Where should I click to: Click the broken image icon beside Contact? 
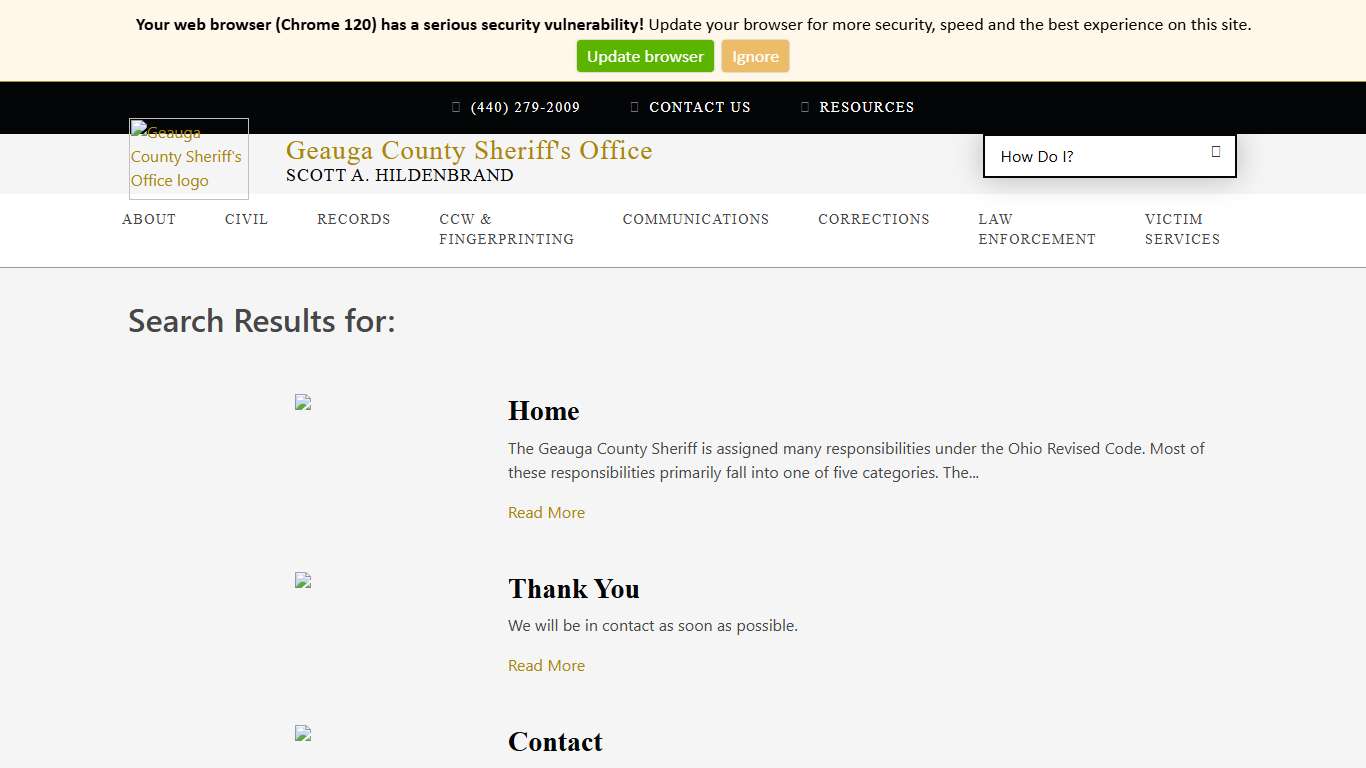coord(303,733)
